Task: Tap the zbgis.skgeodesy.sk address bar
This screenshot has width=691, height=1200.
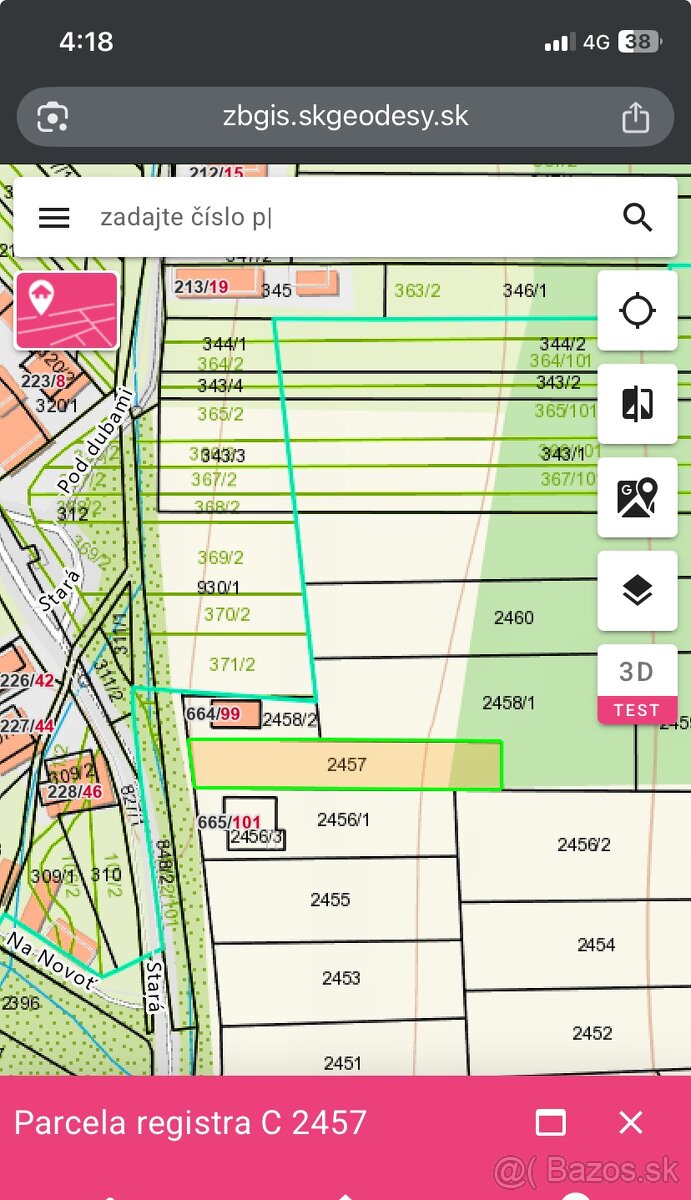Action: 345,117
